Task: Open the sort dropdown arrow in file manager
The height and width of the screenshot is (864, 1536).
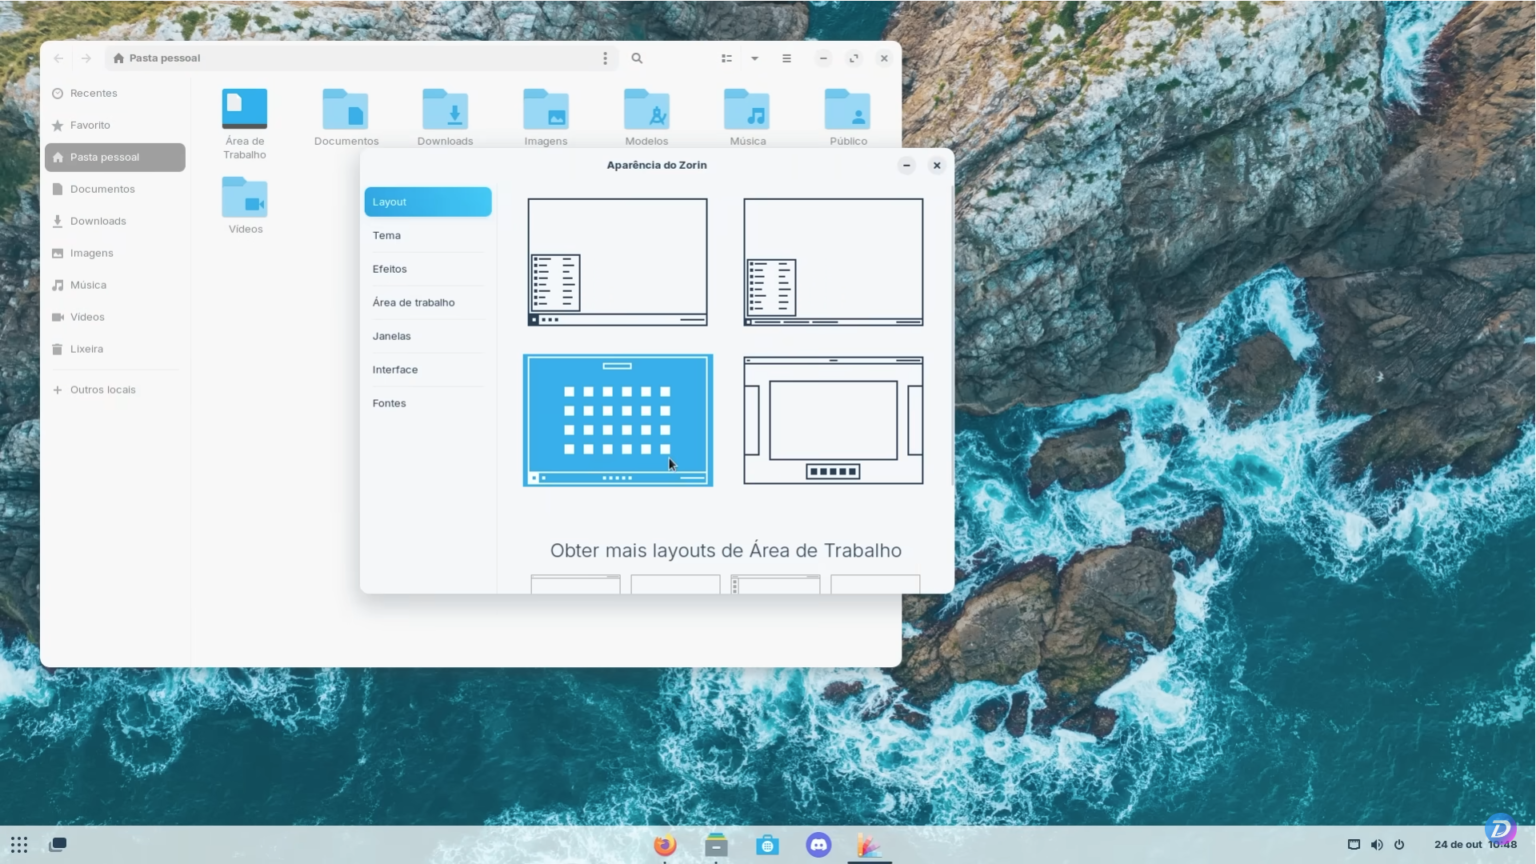Action: click(x=754, y=58)
